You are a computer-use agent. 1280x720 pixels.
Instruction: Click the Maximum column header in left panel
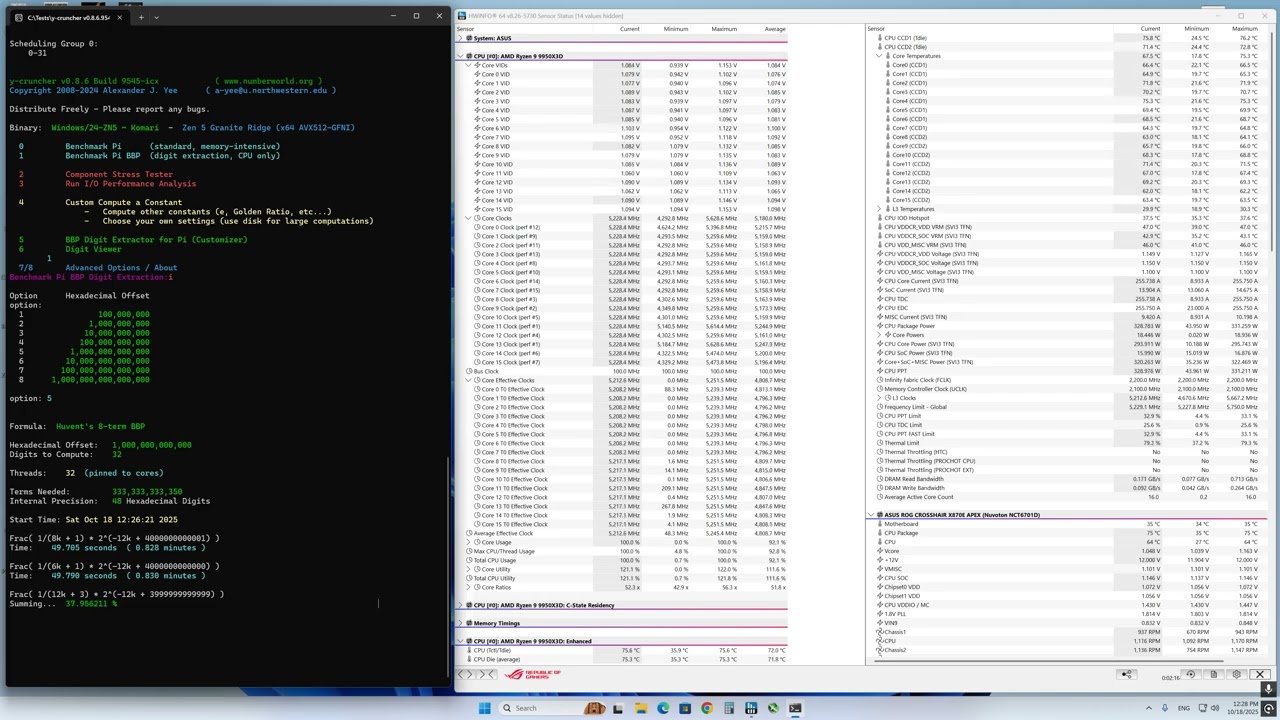point(724,29)
